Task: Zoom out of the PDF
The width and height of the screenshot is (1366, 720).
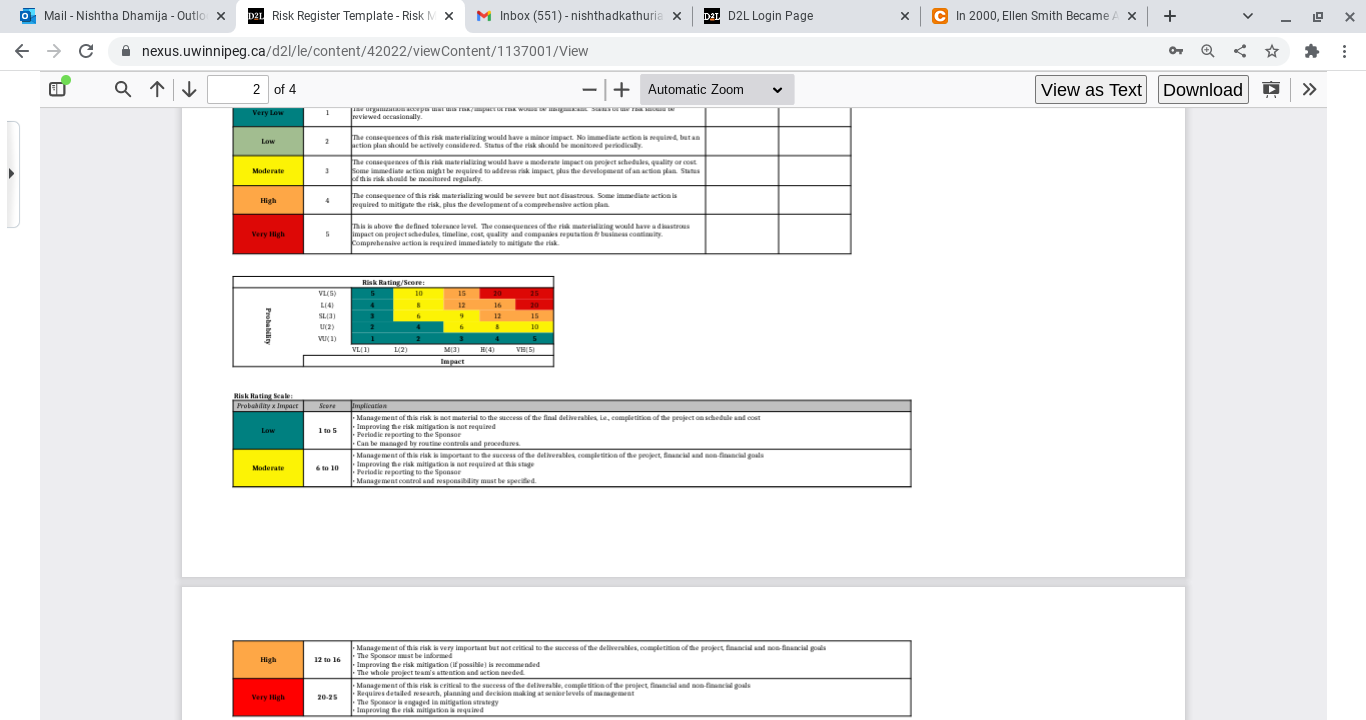Action: (x=589, y=89)
